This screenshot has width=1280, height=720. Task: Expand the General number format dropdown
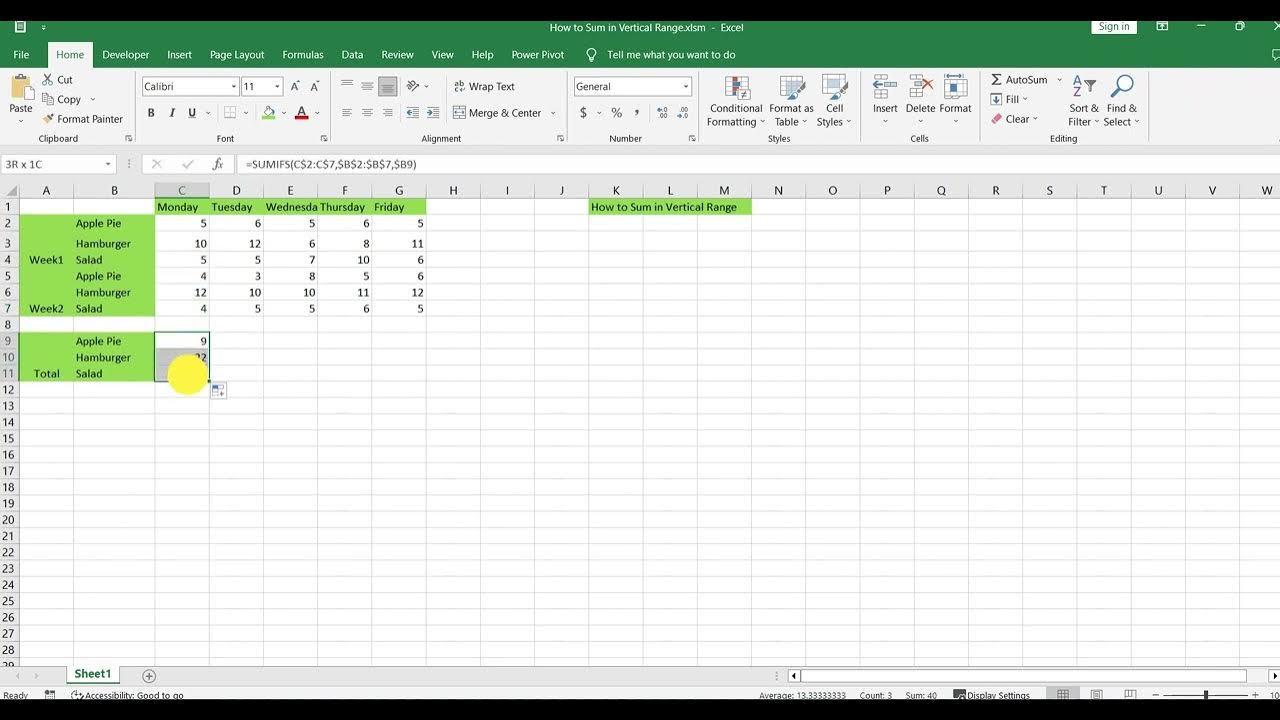click(x=685, y=87)
